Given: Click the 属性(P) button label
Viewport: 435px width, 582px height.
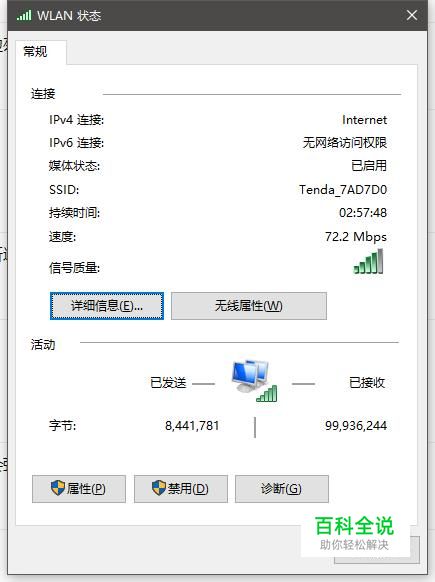Looking at the screenshot, I should 86,489.
